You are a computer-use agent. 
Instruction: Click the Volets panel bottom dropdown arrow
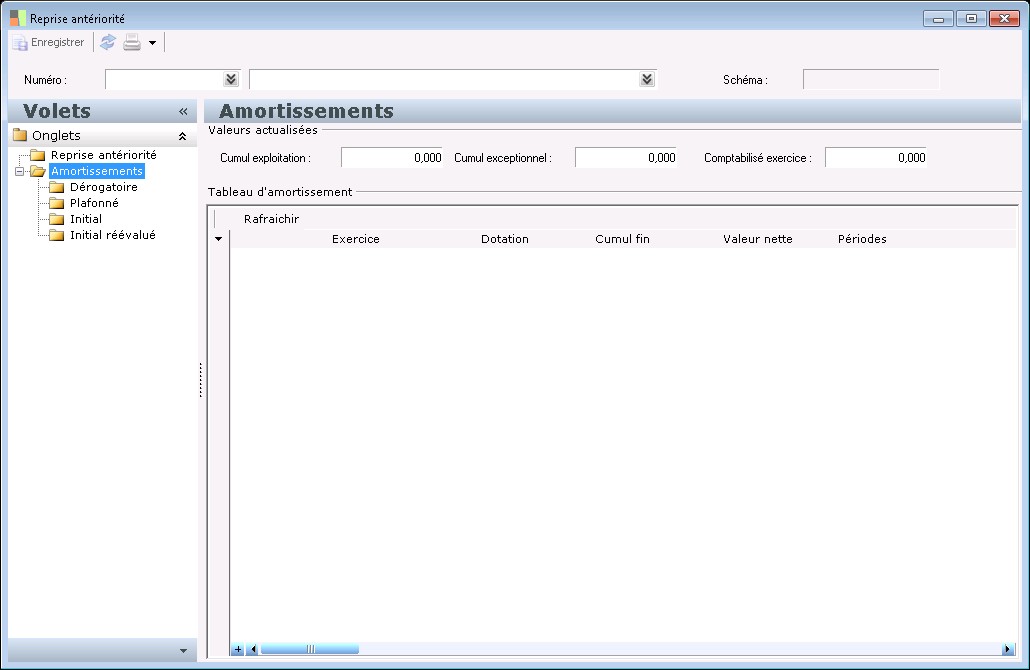click(183, 651)
